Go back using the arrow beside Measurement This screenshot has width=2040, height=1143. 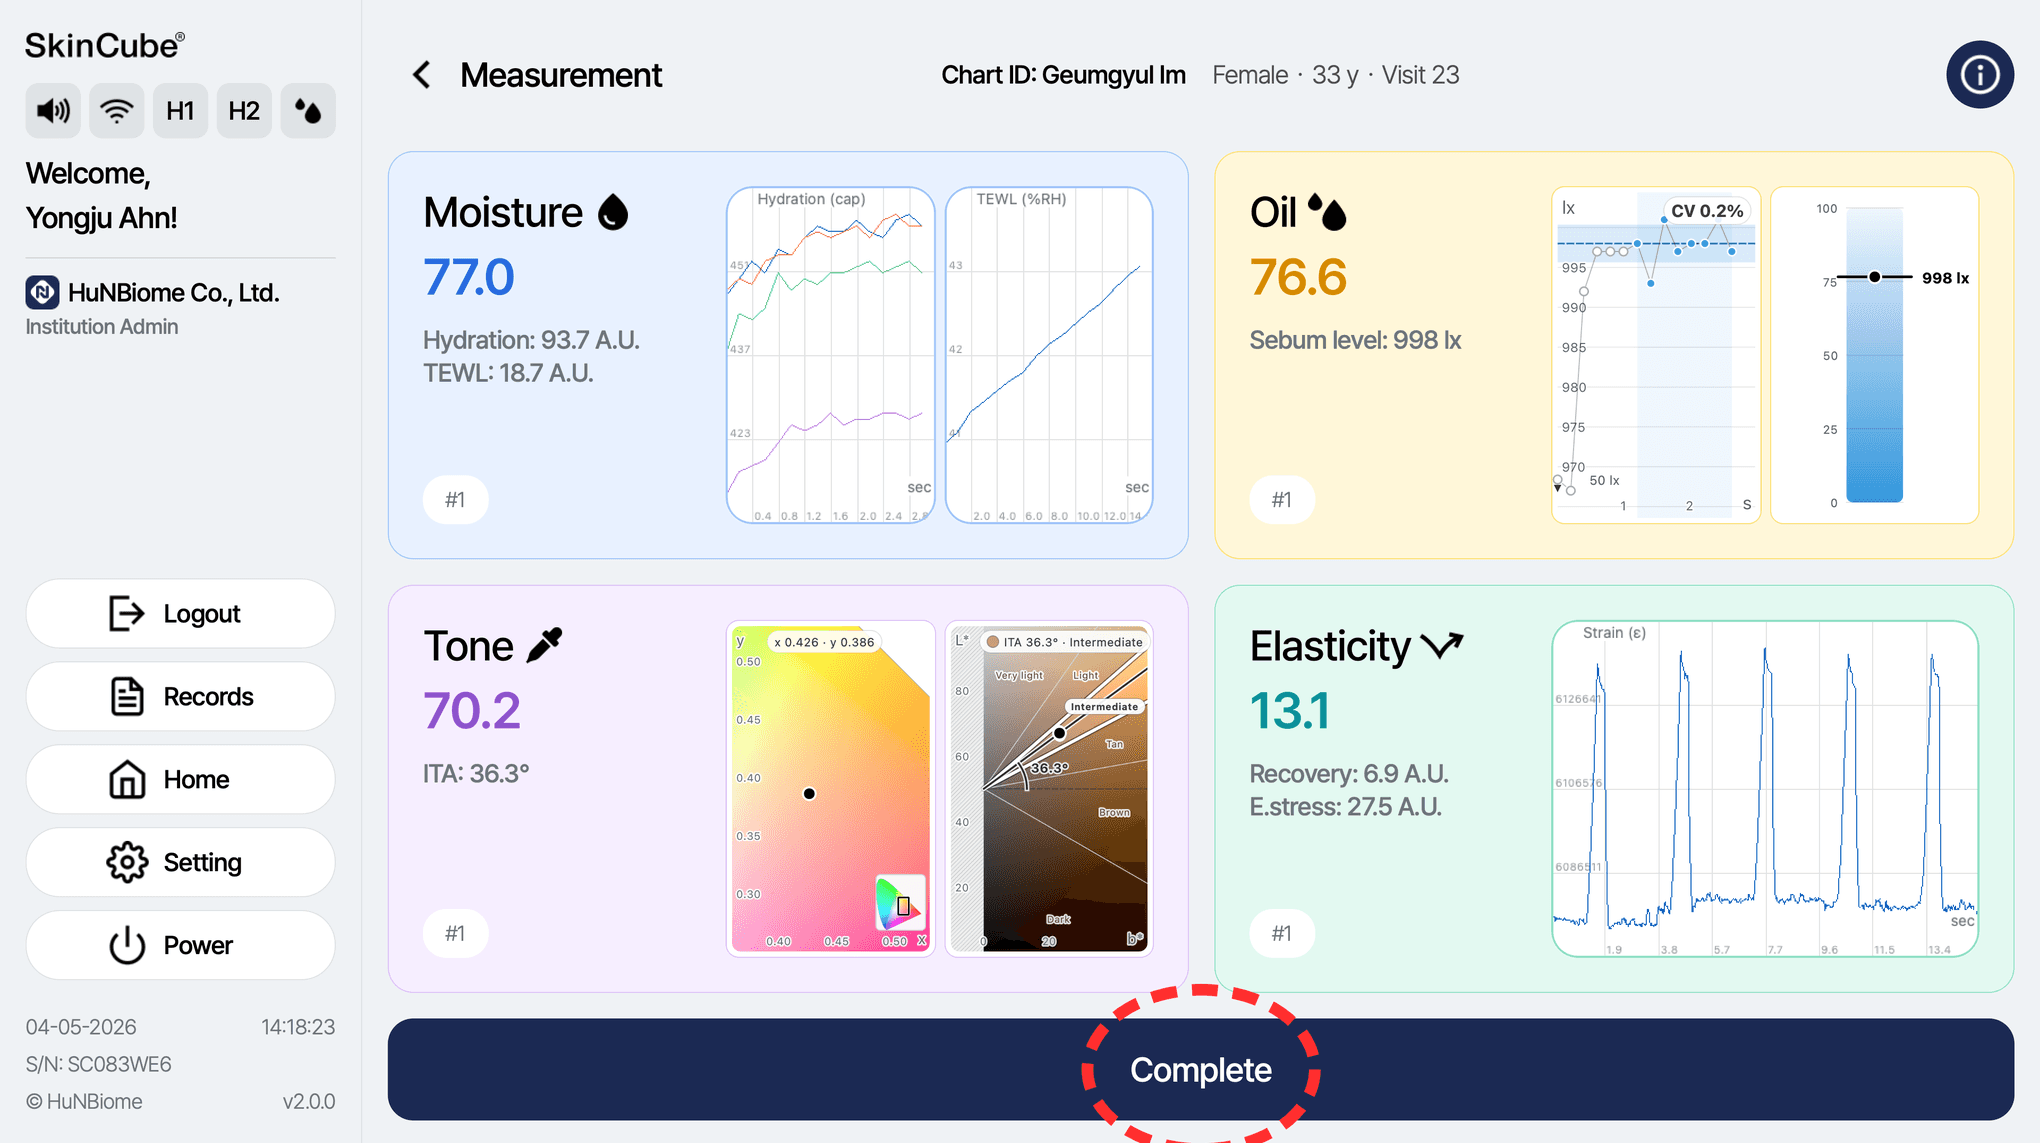(x=422, y=75)
